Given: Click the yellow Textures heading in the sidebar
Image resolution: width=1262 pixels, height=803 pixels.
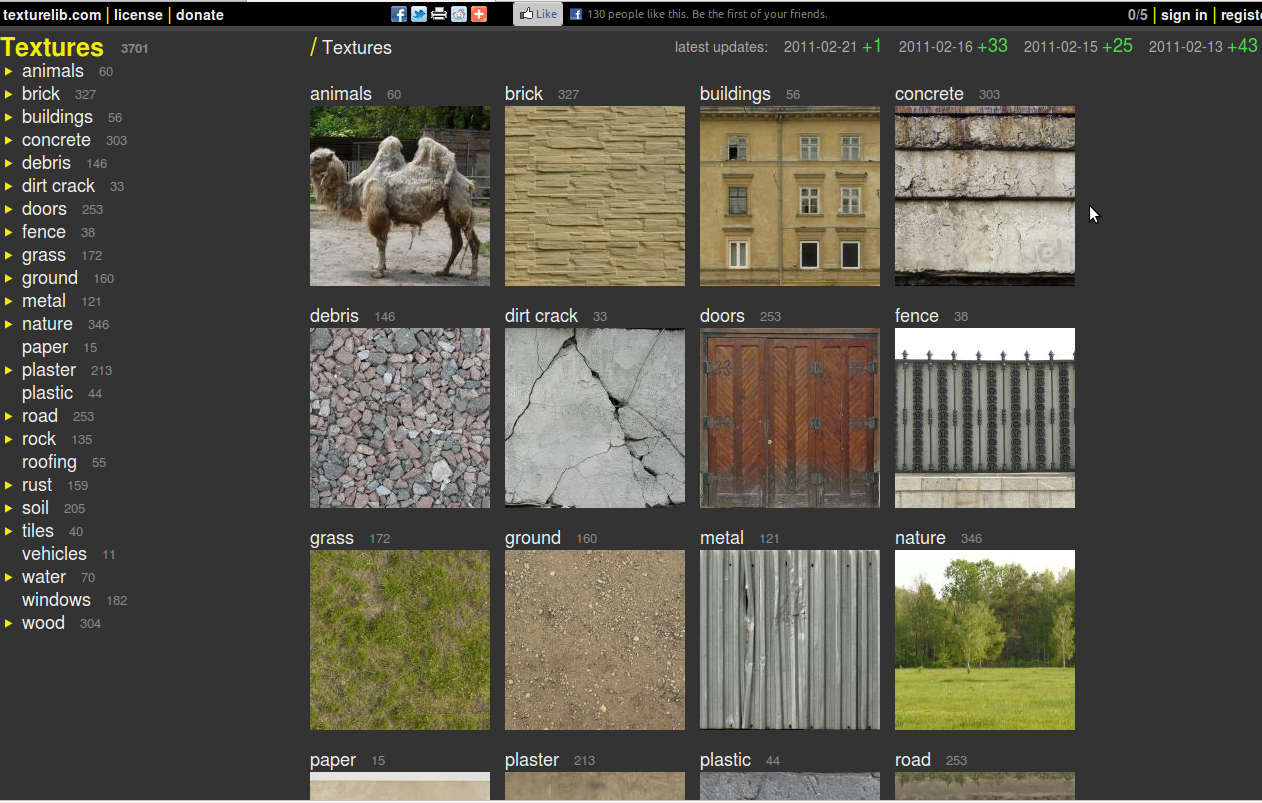Looking at the screenshot, I should tap(53, 47).
